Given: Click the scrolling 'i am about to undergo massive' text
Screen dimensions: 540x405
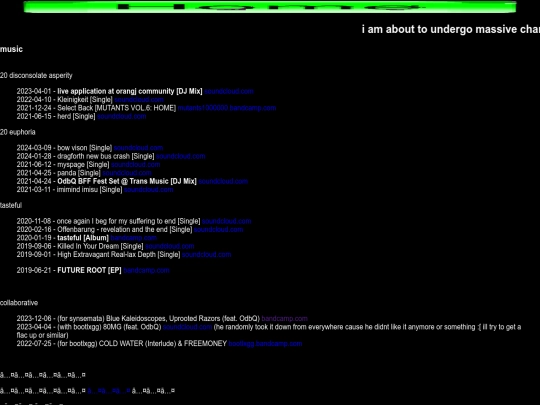Looking at the screenshot, I should click(451, 29).
